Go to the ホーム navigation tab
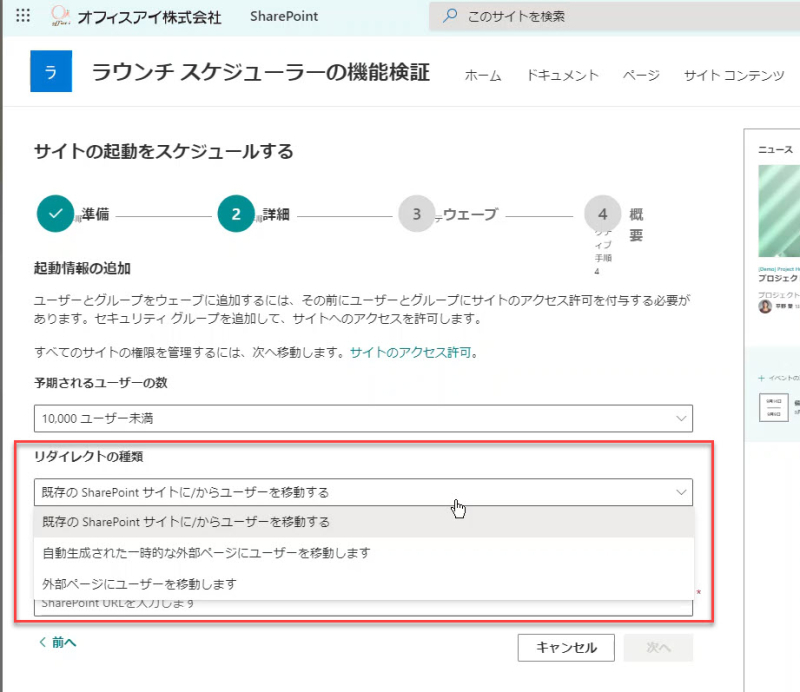The image size is (800, 692). coord(483,76)
